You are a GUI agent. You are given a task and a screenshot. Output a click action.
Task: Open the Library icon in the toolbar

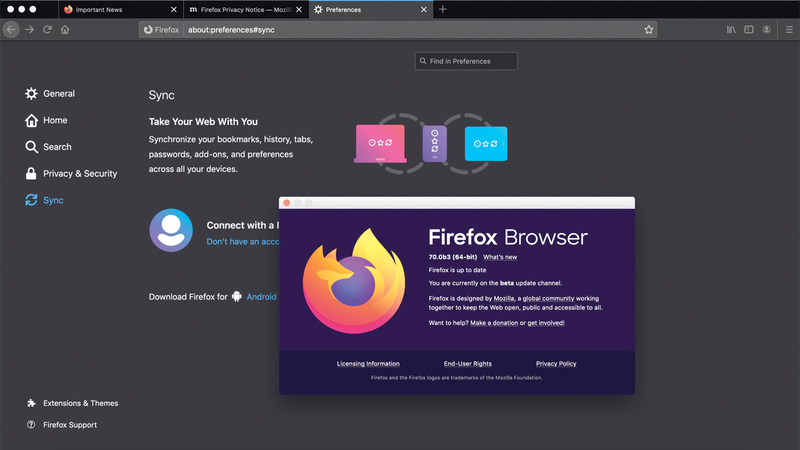(731, 30)
